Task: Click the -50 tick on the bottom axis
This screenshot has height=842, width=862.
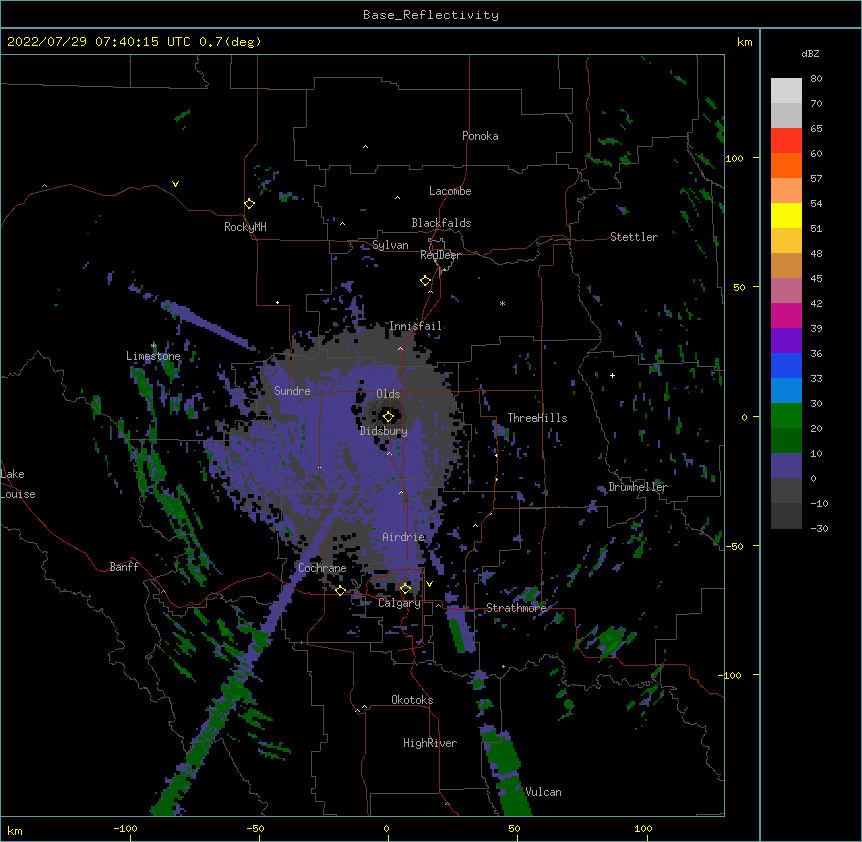Action: (x=255, y=828)
